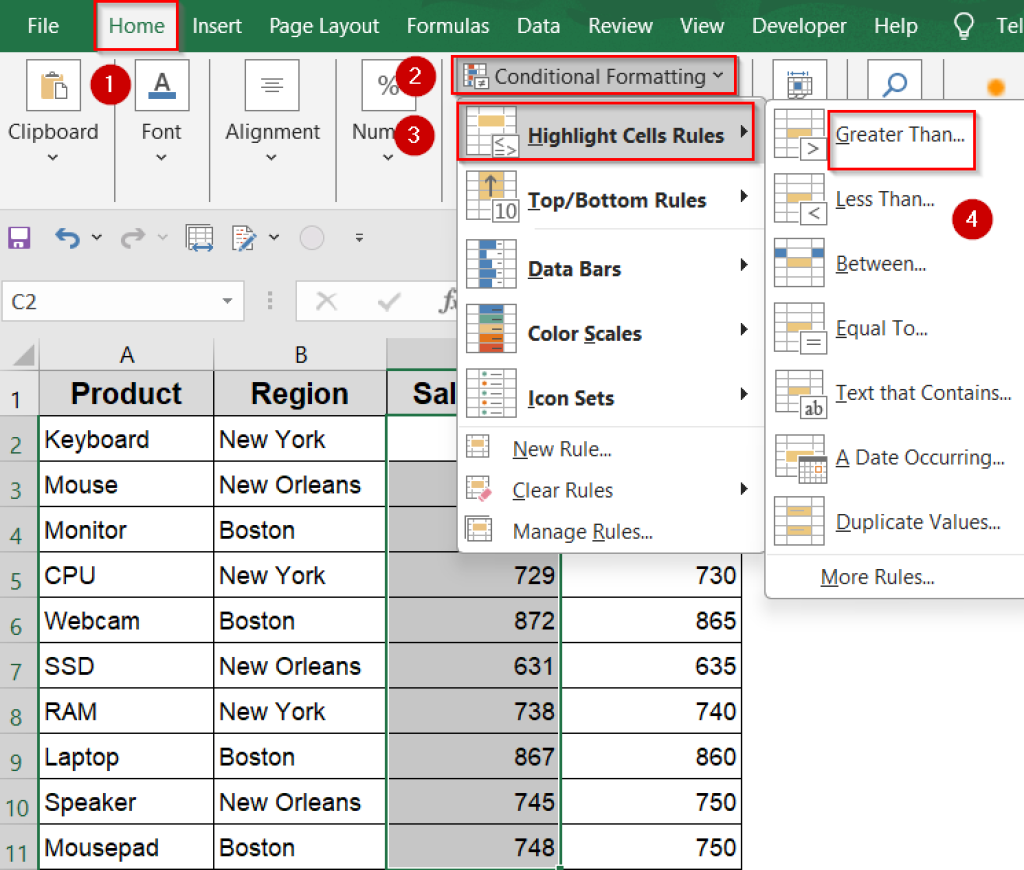Click the Tell Me lightbulb icon
Viewport: 1024px width, 870px height.
(x=962, y=25)
